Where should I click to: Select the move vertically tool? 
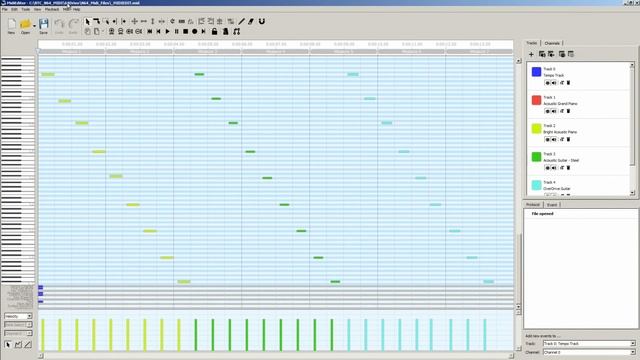[x=153, y=21]
